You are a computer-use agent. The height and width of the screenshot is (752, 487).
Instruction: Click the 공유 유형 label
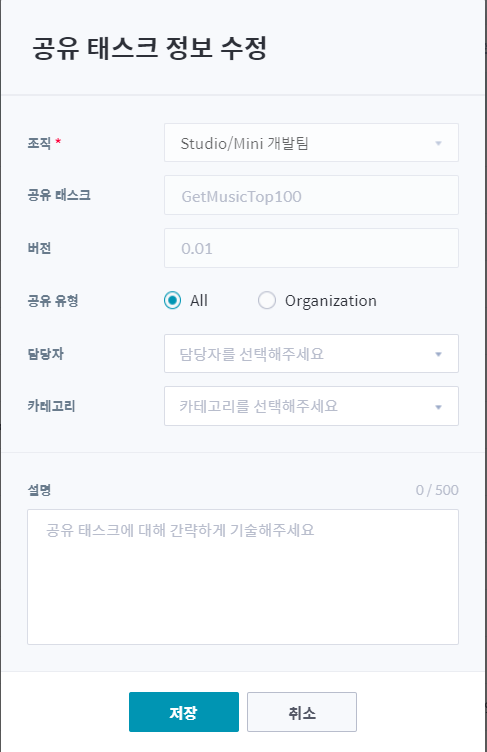53,301
